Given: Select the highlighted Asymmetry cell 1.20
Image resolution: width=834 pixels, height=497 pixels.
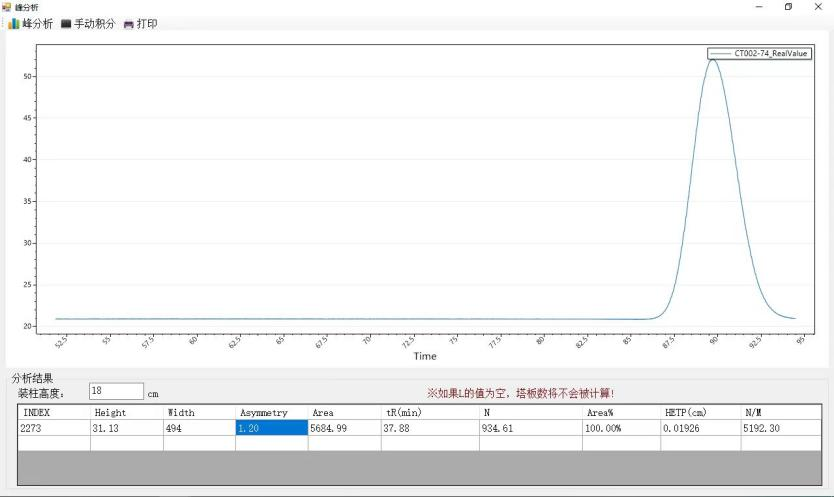Looking at the screenshot, I should point(271,428).
